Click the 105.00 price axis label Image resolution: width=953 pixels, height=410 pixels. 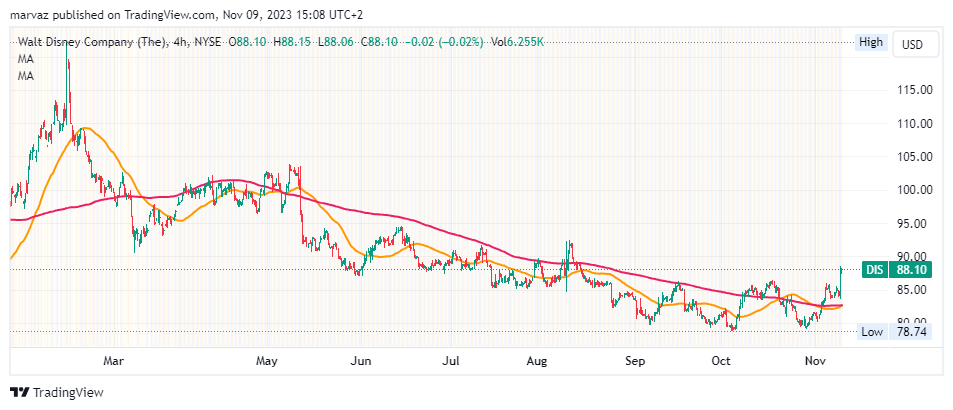(x=915, y=157)
